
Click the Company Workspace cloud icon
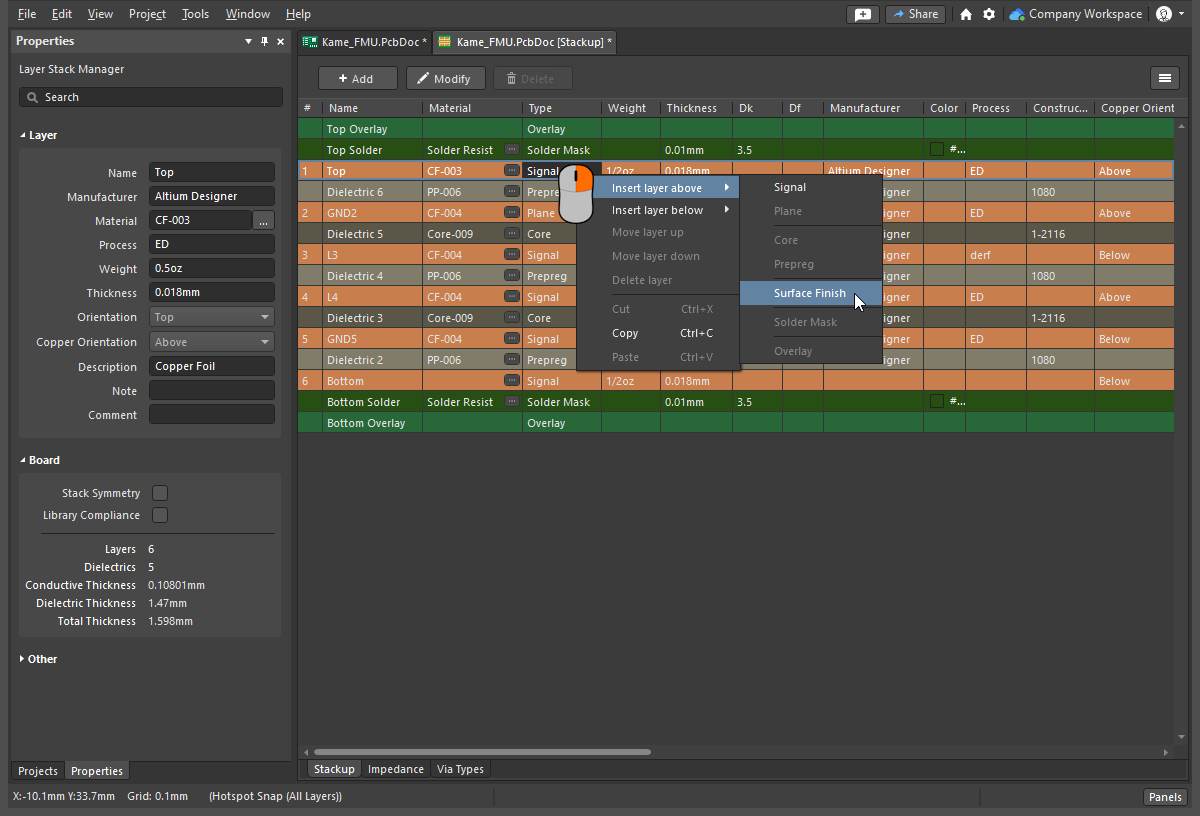click(1018, 14)
